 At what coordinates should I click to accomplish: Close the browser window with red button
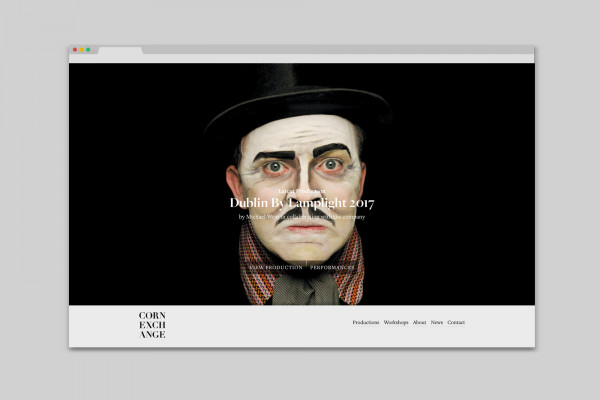click(x=74, y=49)
